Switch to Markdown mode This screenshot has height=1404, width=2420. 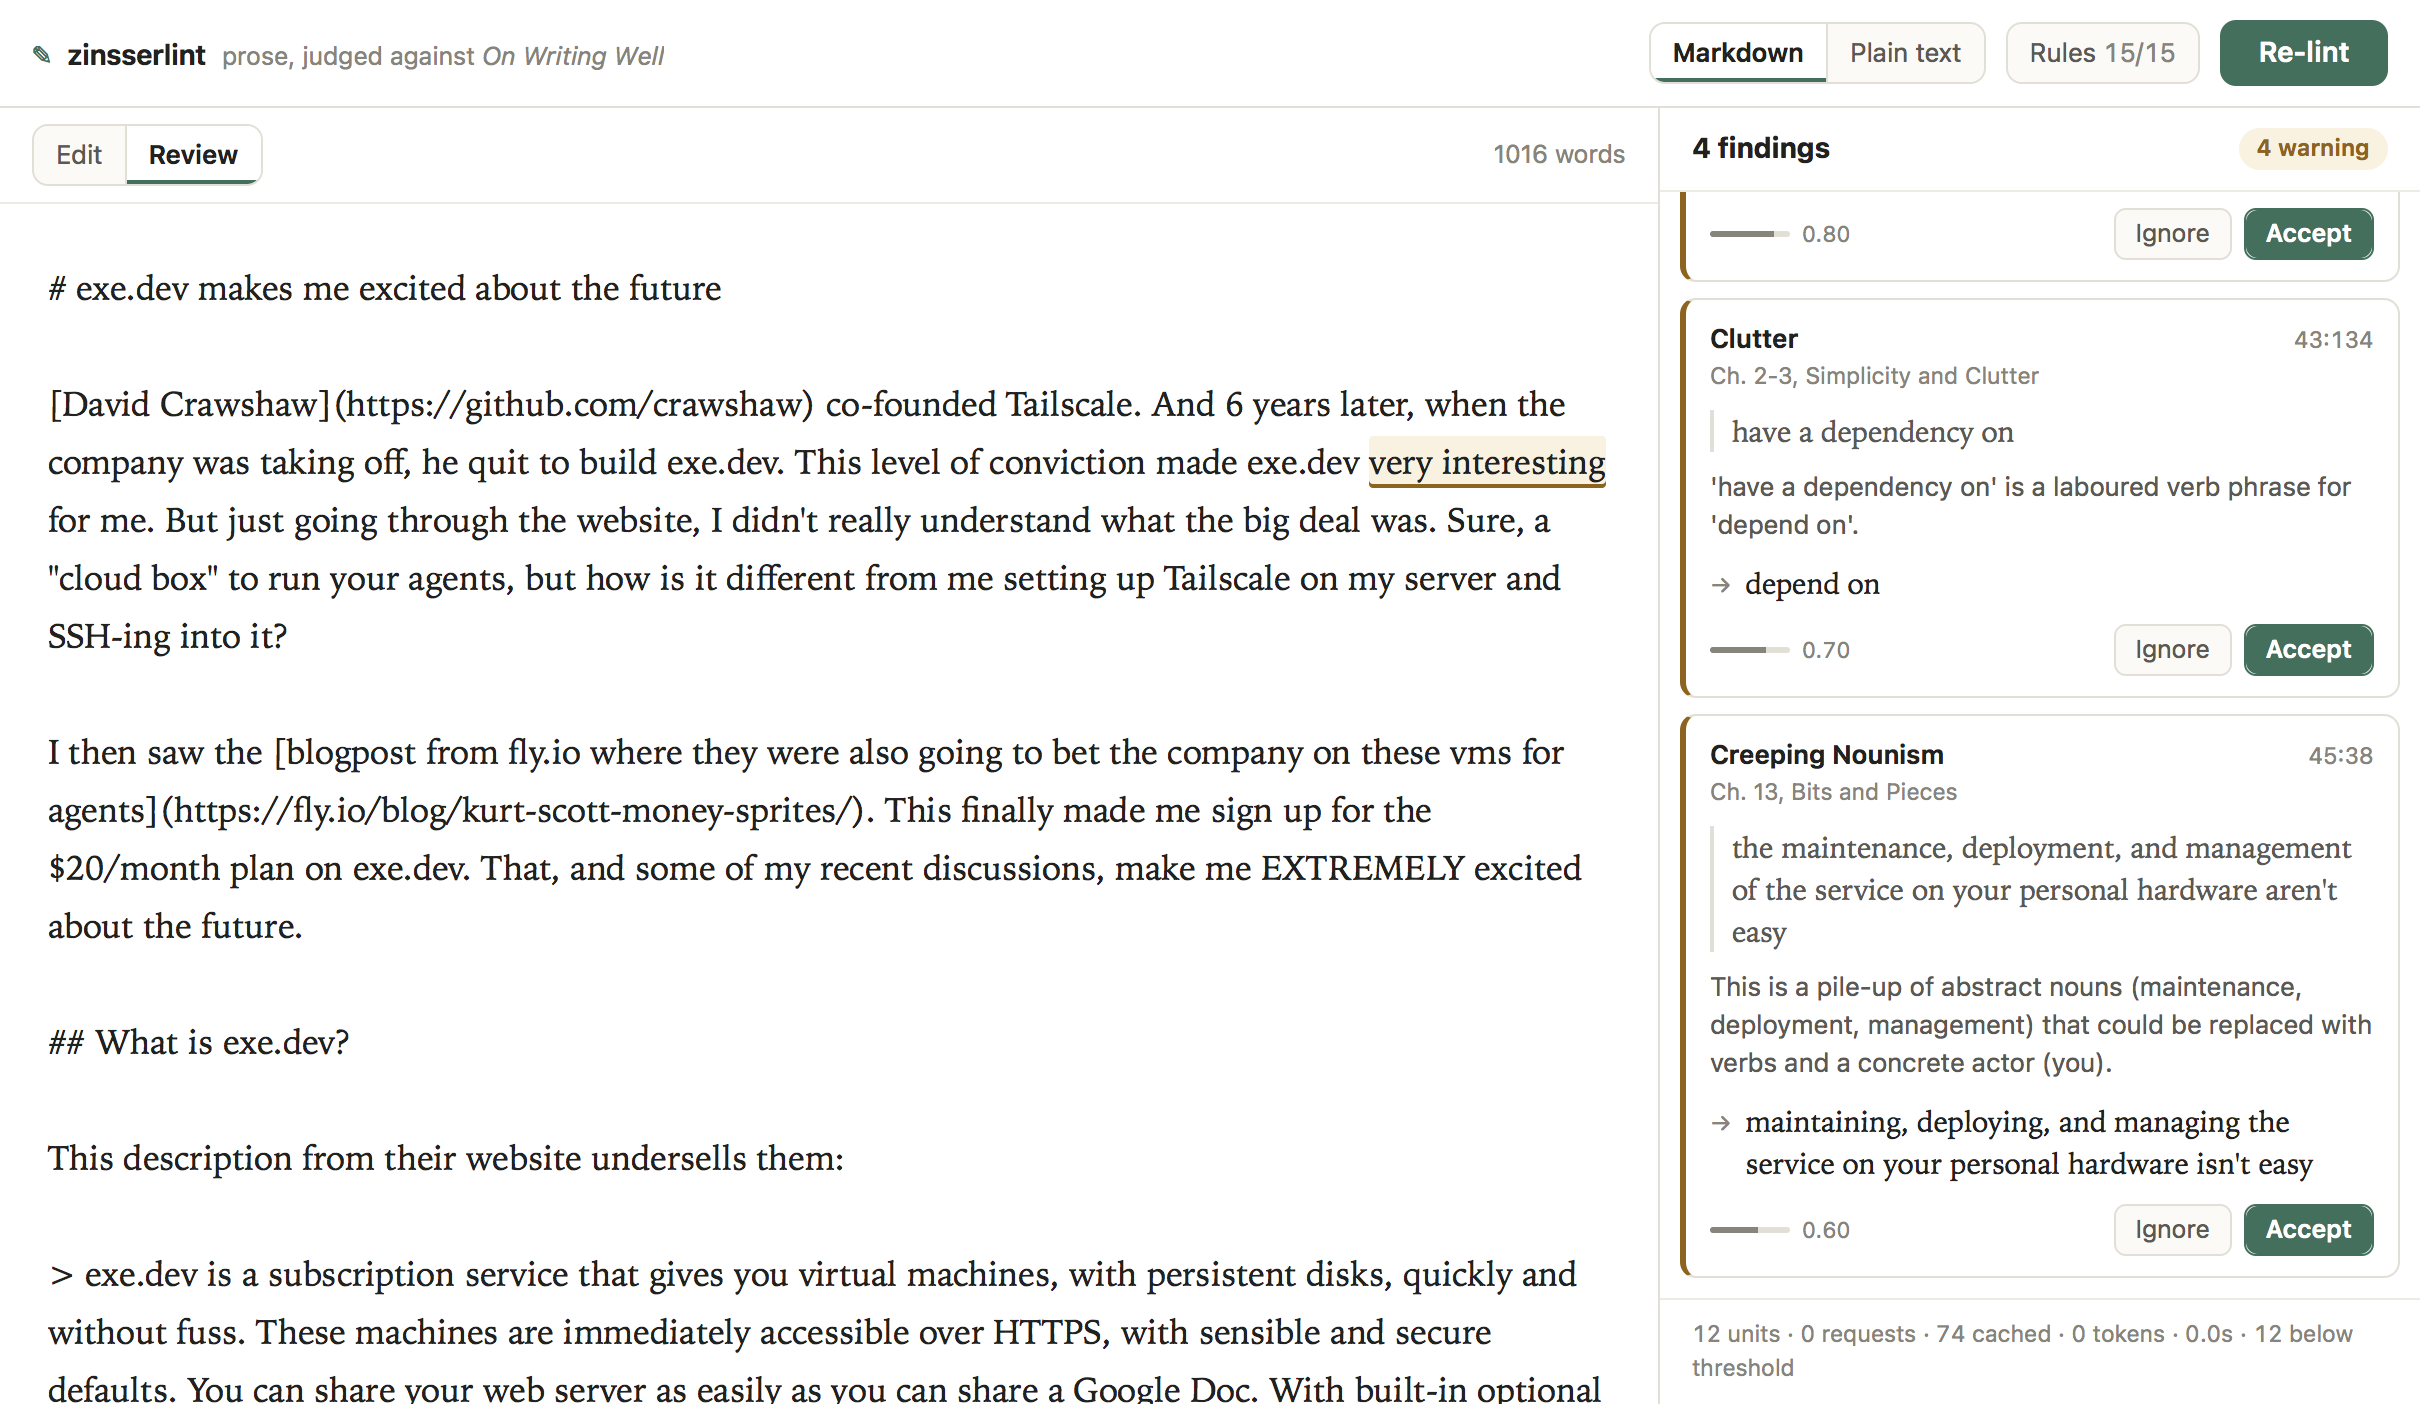coord(1738,53)
